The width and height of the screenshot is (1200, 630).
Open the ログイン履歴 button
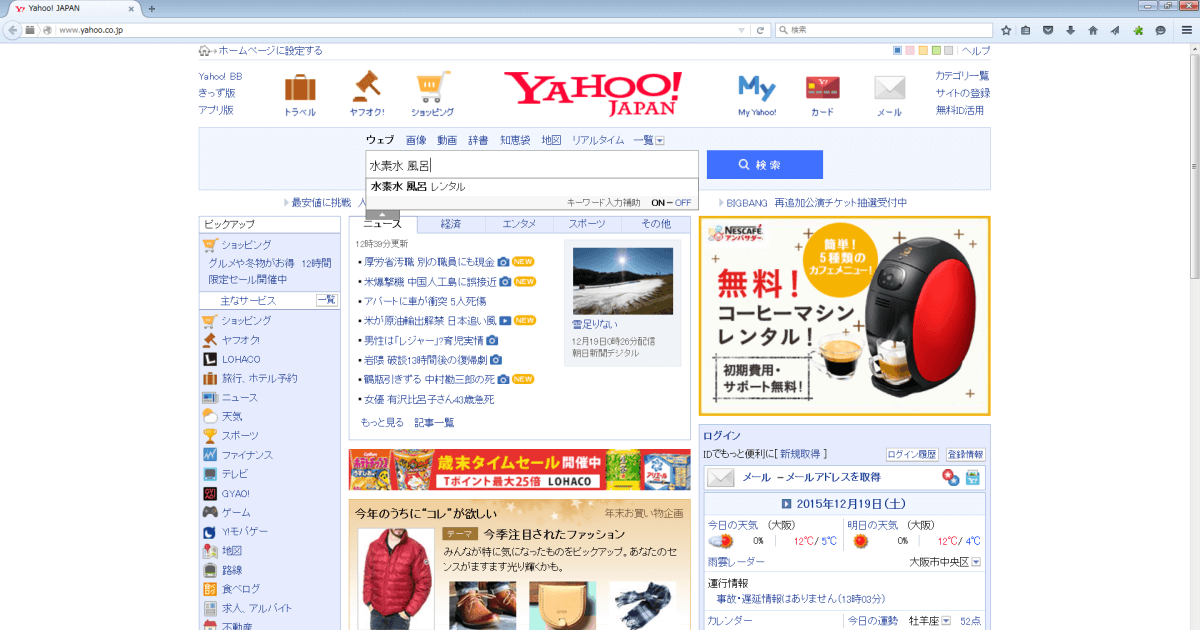pos(912,454)
